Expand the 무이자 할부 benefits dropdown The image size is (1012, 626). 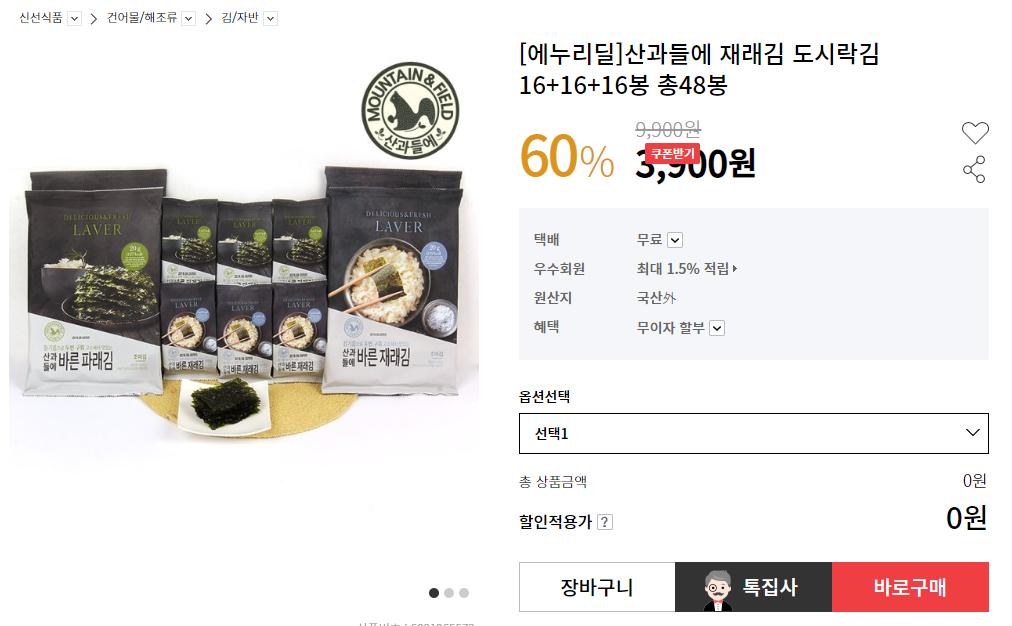click(717, 328)
